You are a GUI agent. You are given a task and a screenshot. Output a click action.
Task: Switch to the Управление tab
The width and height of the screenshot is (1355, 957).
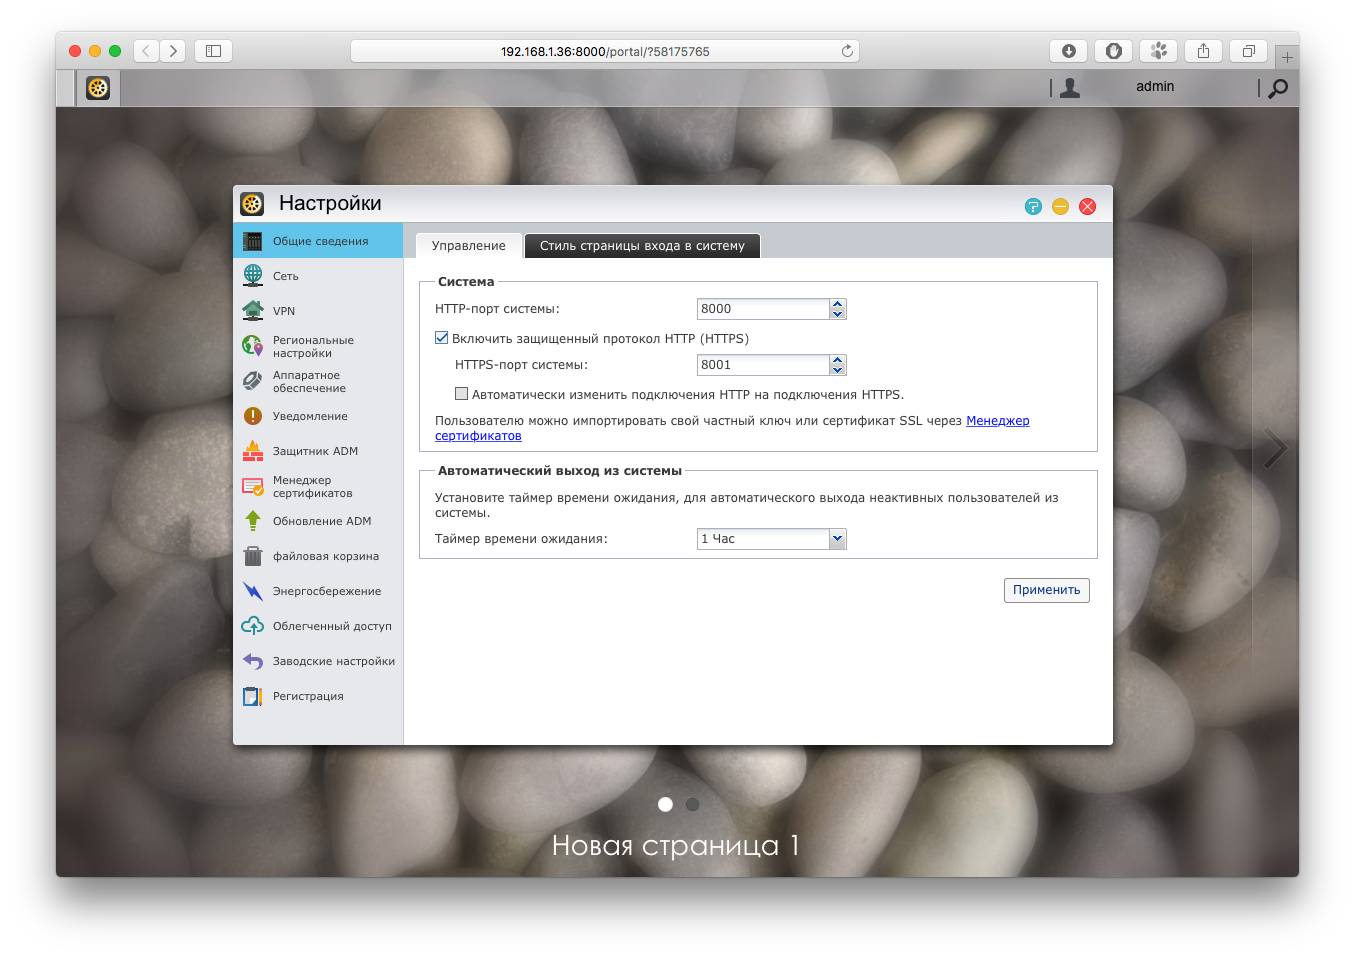pos(469,246)
